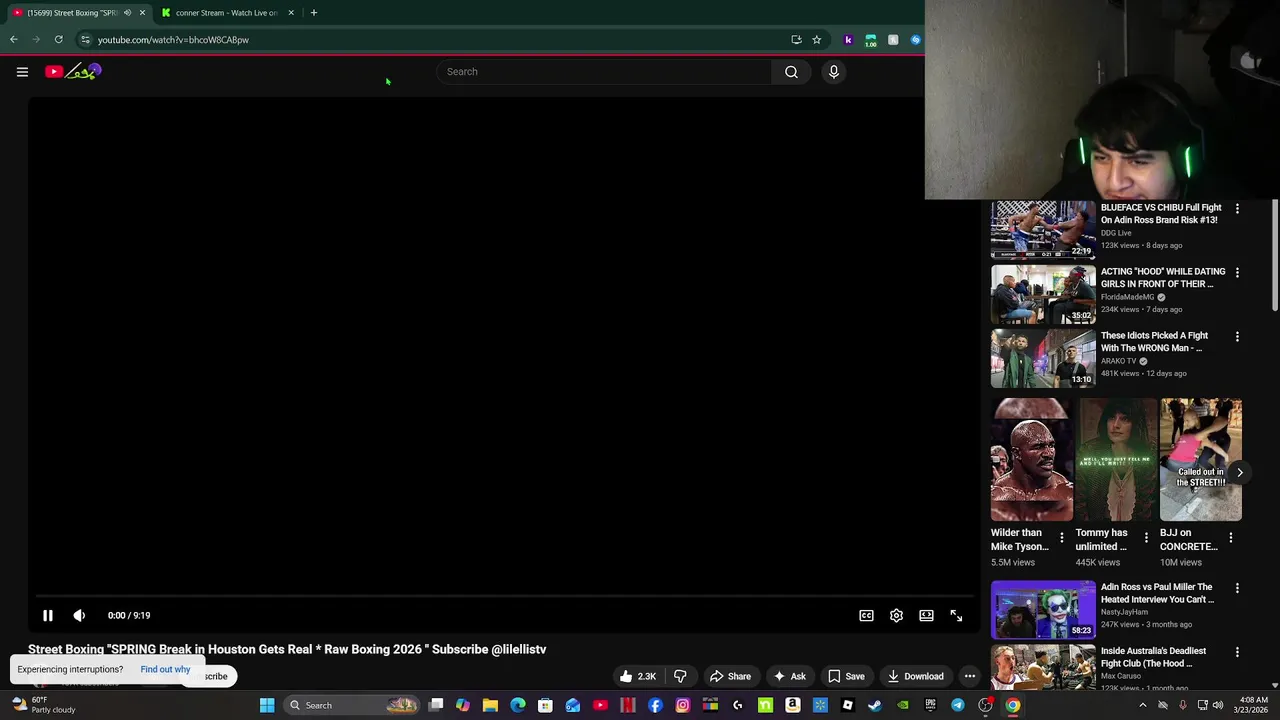Open options for BJJ on CONCRETE short

[x=1231, y=538]
